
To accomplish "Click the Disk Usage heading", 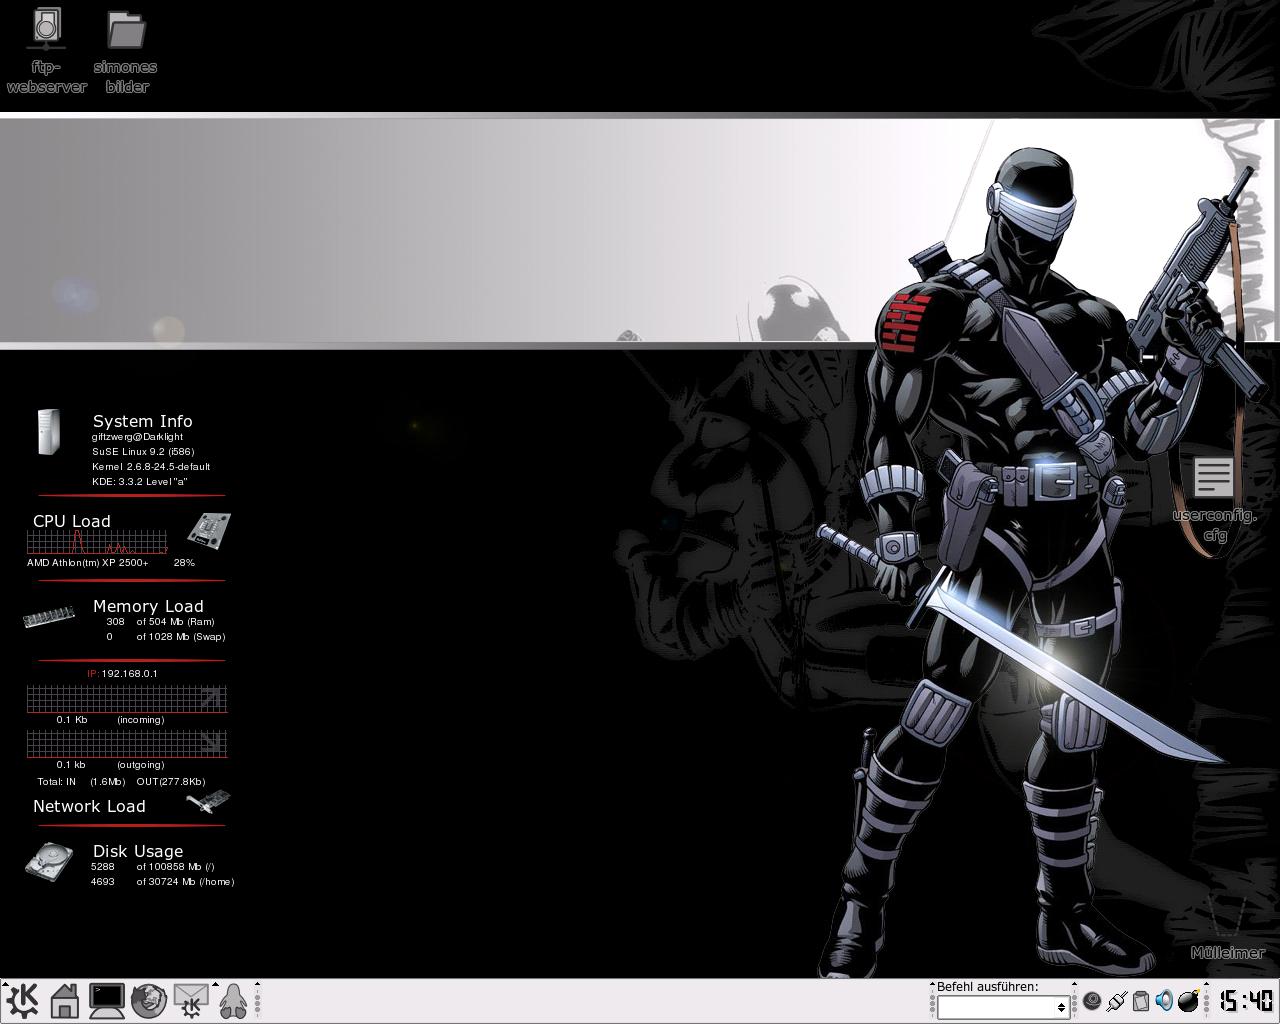I will [x=138, y=851].
